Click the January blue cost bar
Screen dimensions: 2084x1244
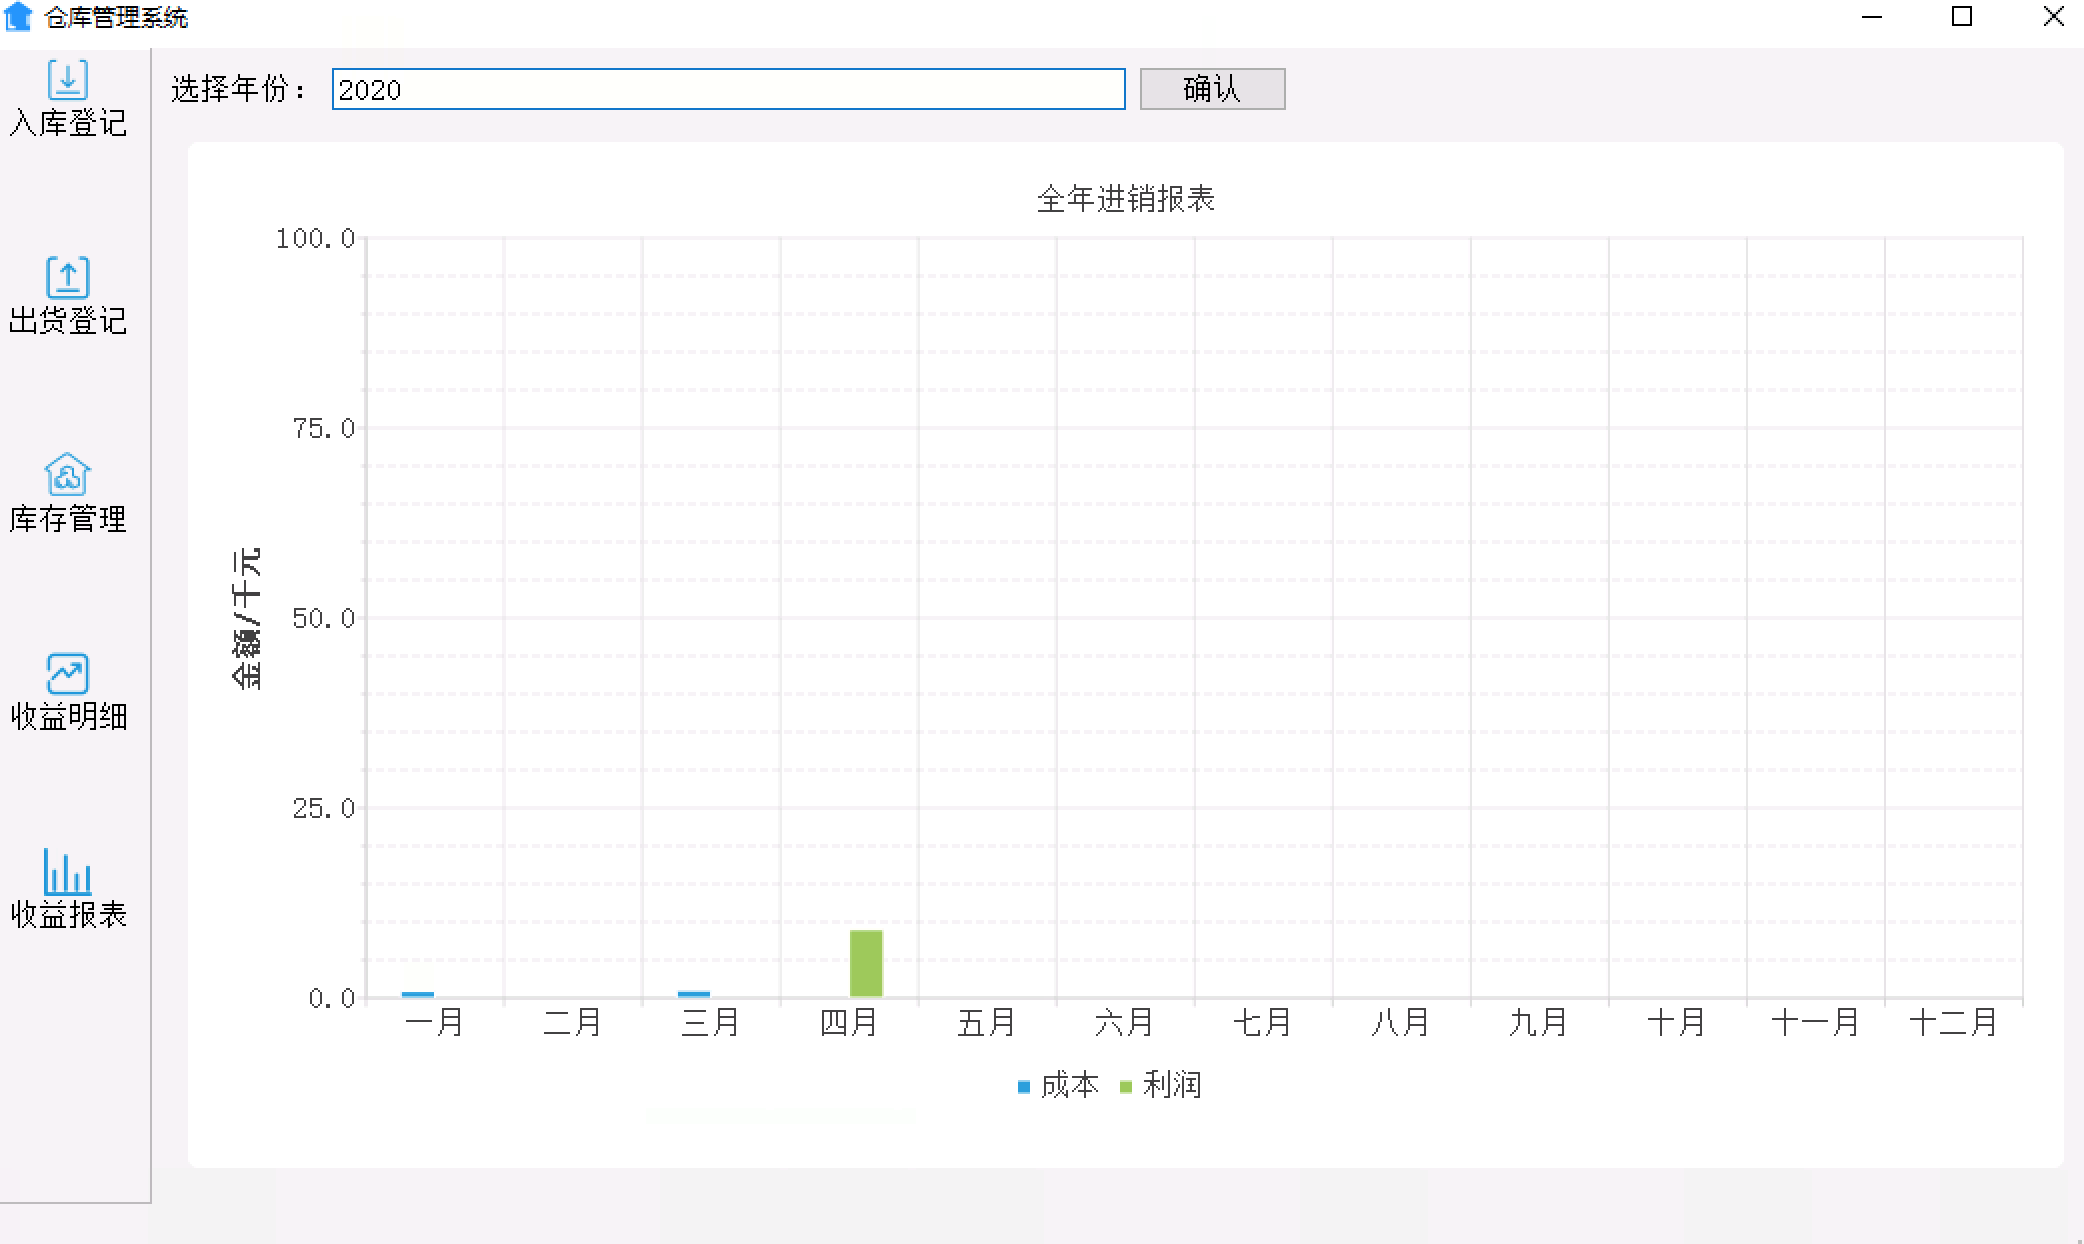[x=420, y=994]
